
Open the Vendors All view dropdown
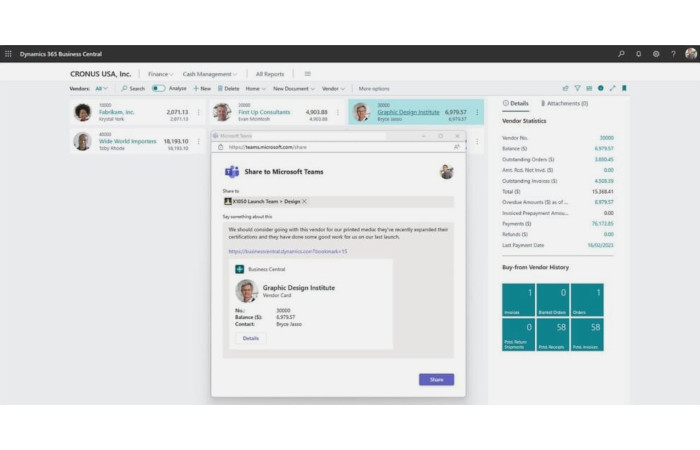click(101, 88)
